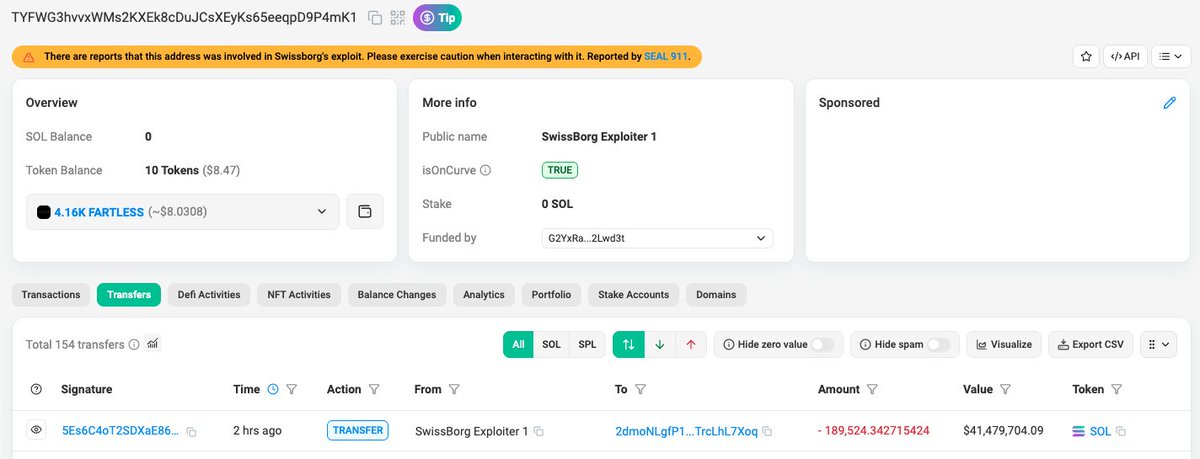The image size is (1200, 459).
Task: Filter the Amount column
Action: click(x=872, y=389)
